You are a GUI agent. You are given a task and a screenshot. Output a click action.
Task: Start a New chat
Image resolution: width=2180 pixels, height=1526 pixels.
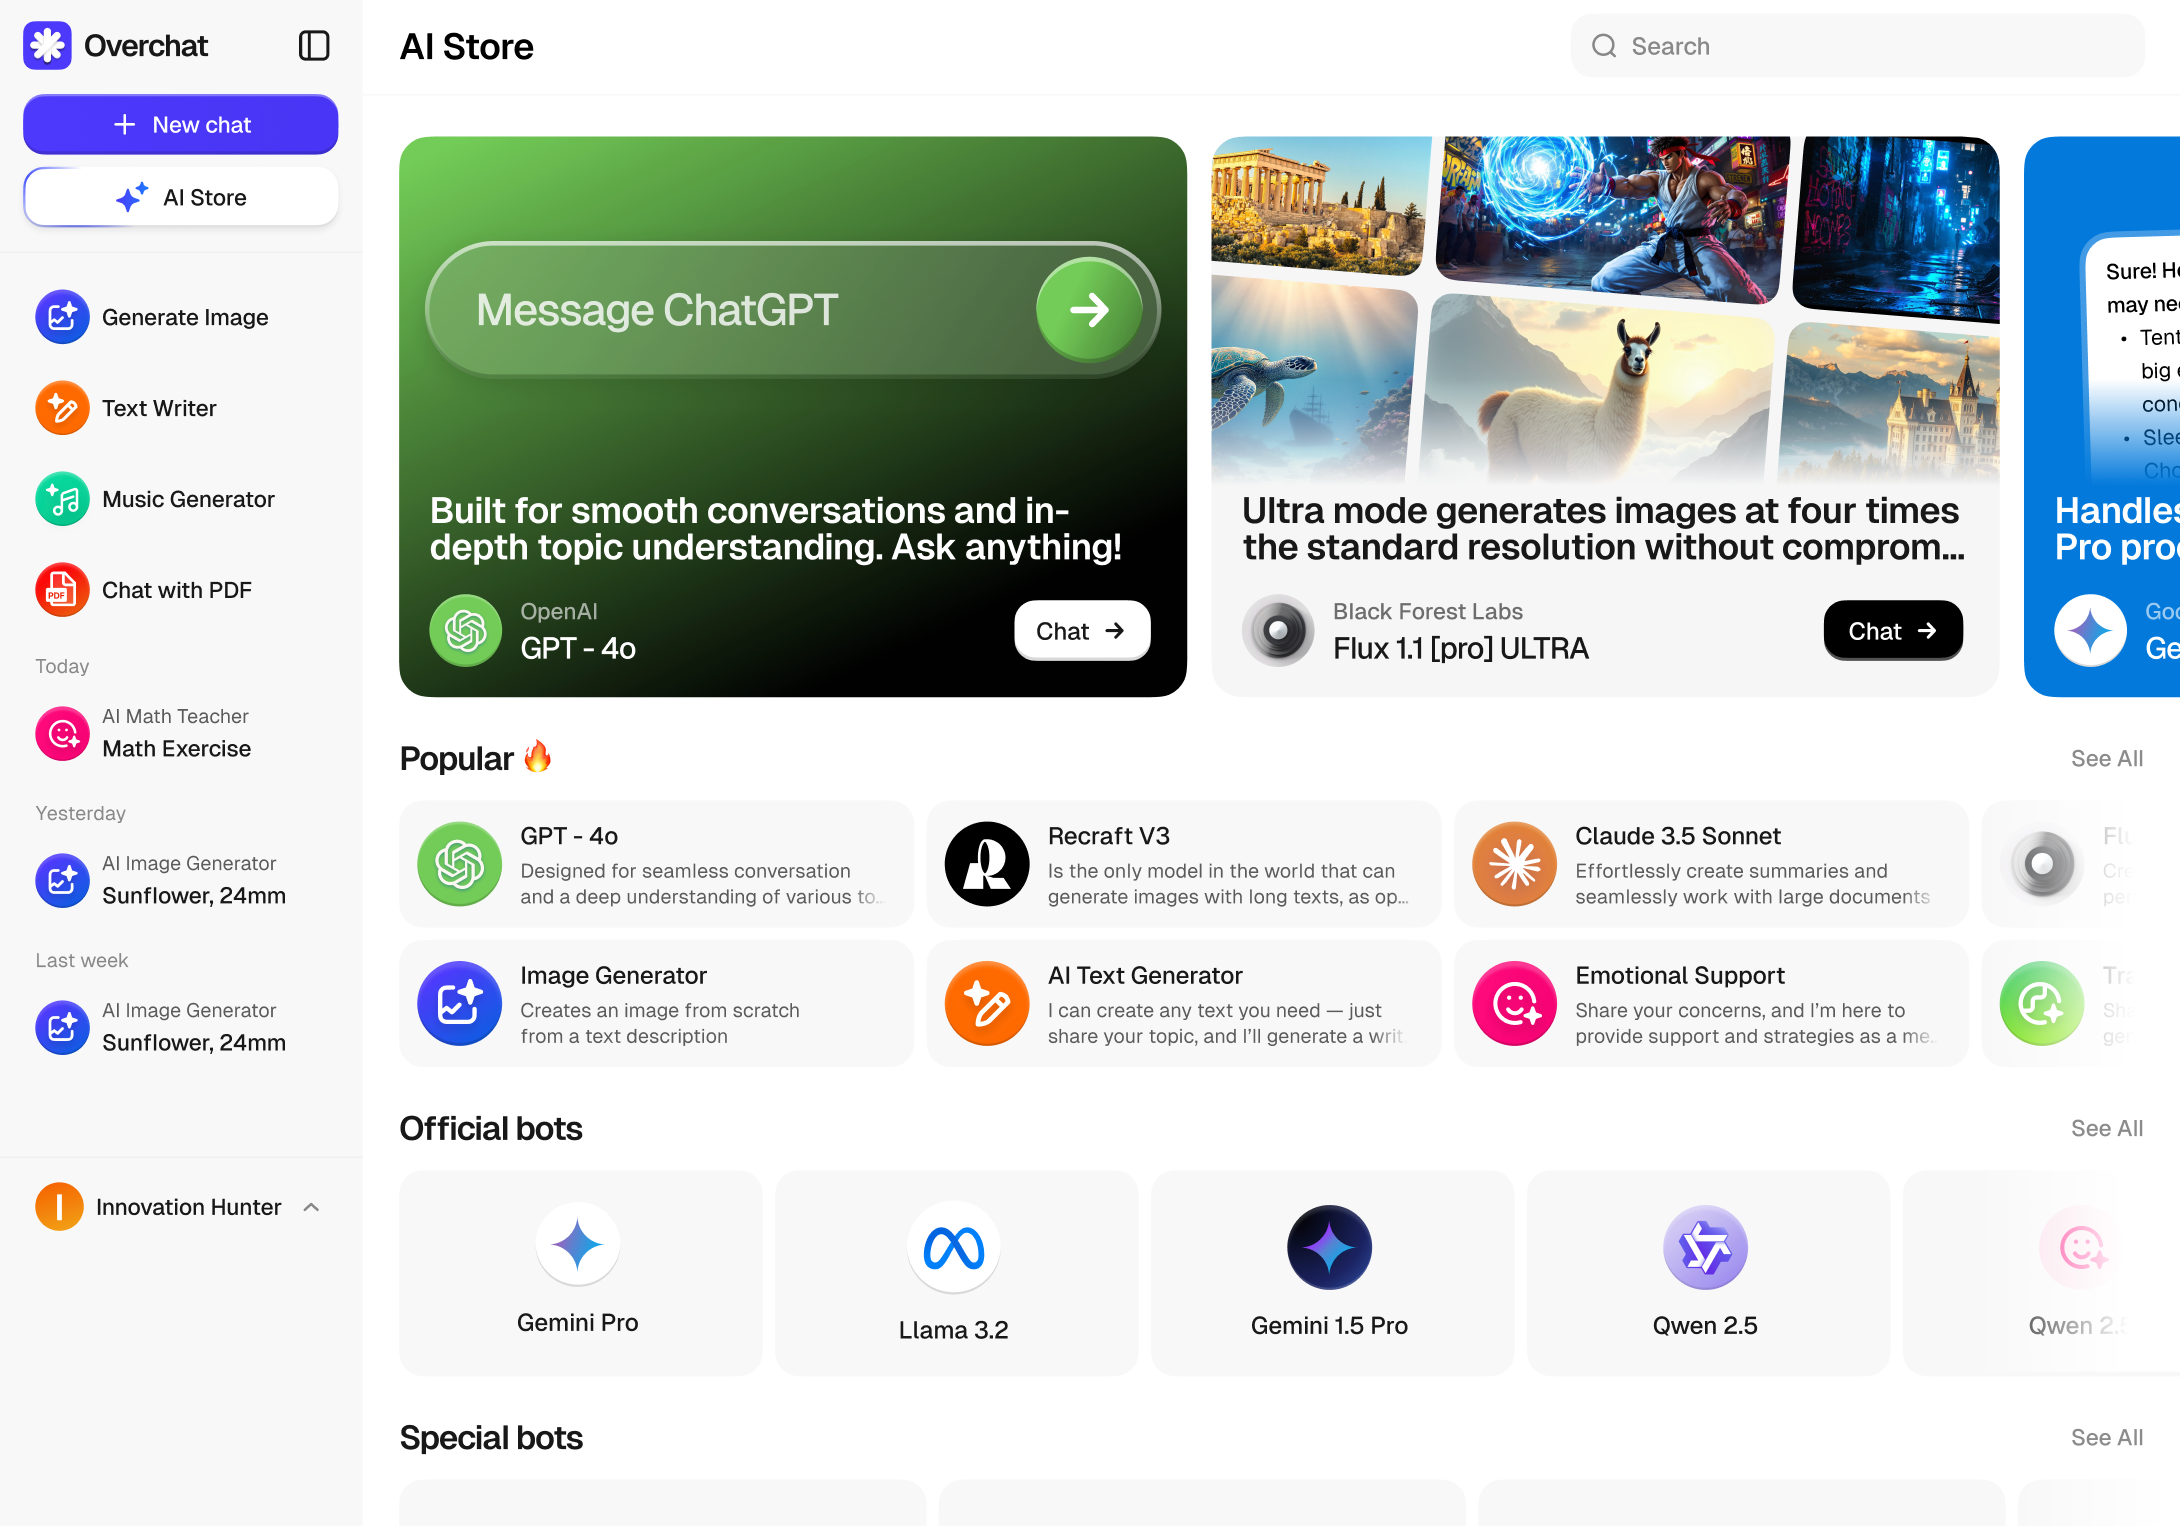[181, 125]
